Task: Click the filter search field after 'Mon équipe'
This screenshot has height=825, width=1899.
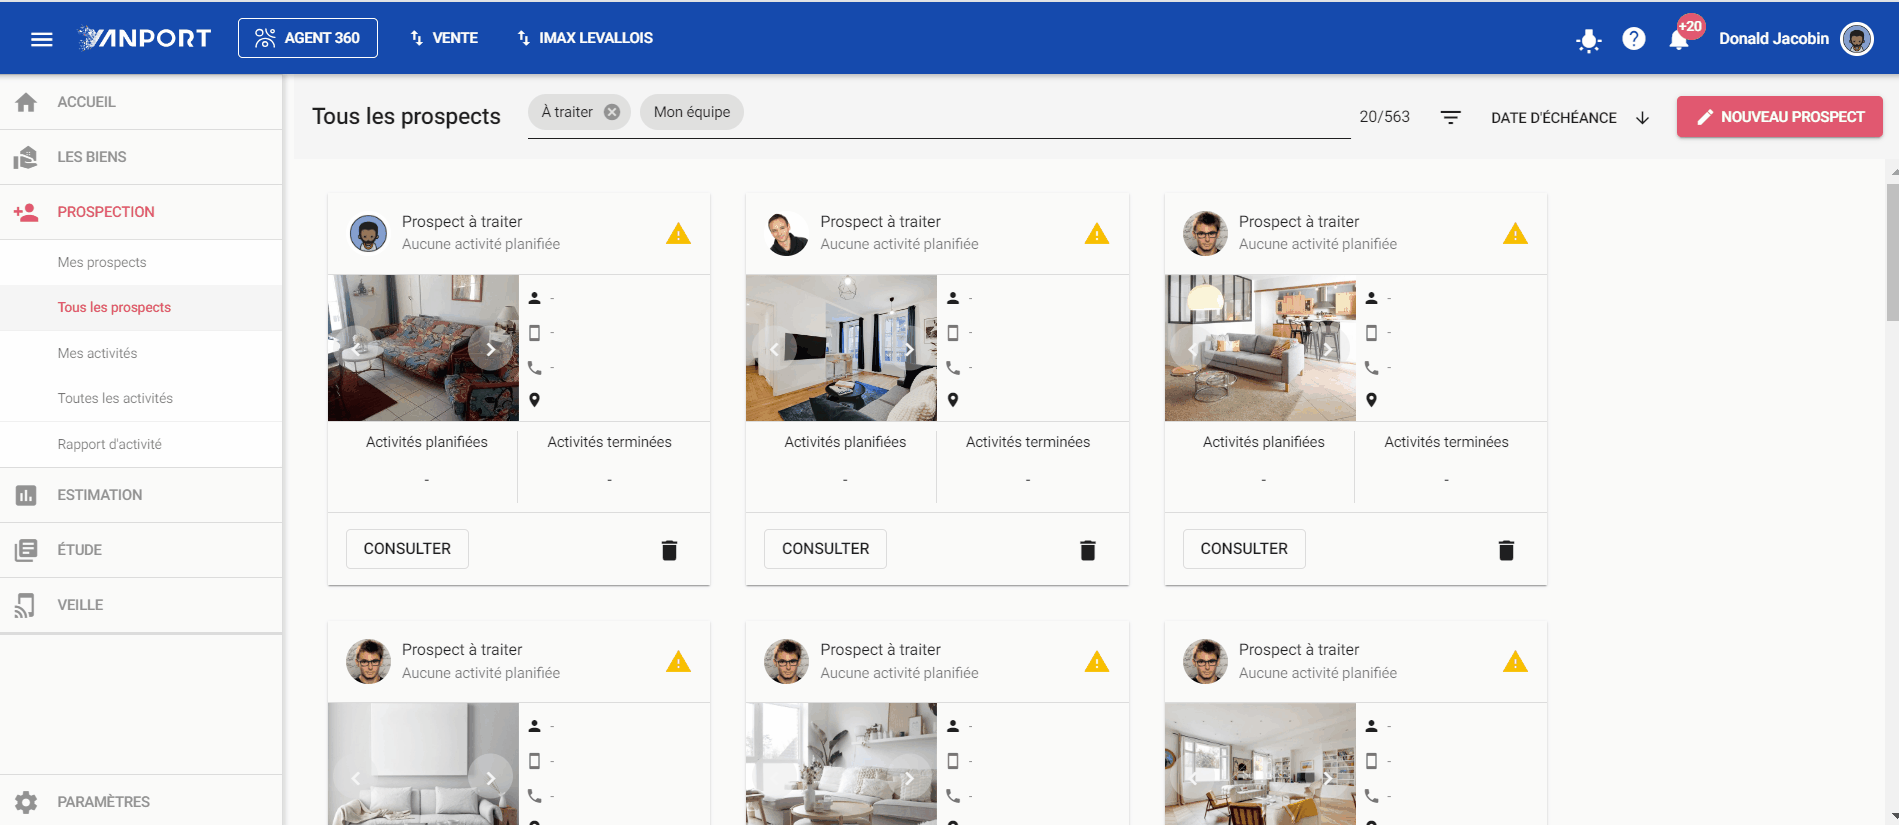Action: 1047,112
